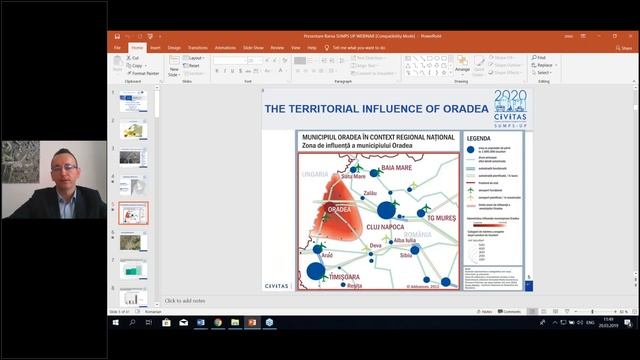Open the File menu

117,48
